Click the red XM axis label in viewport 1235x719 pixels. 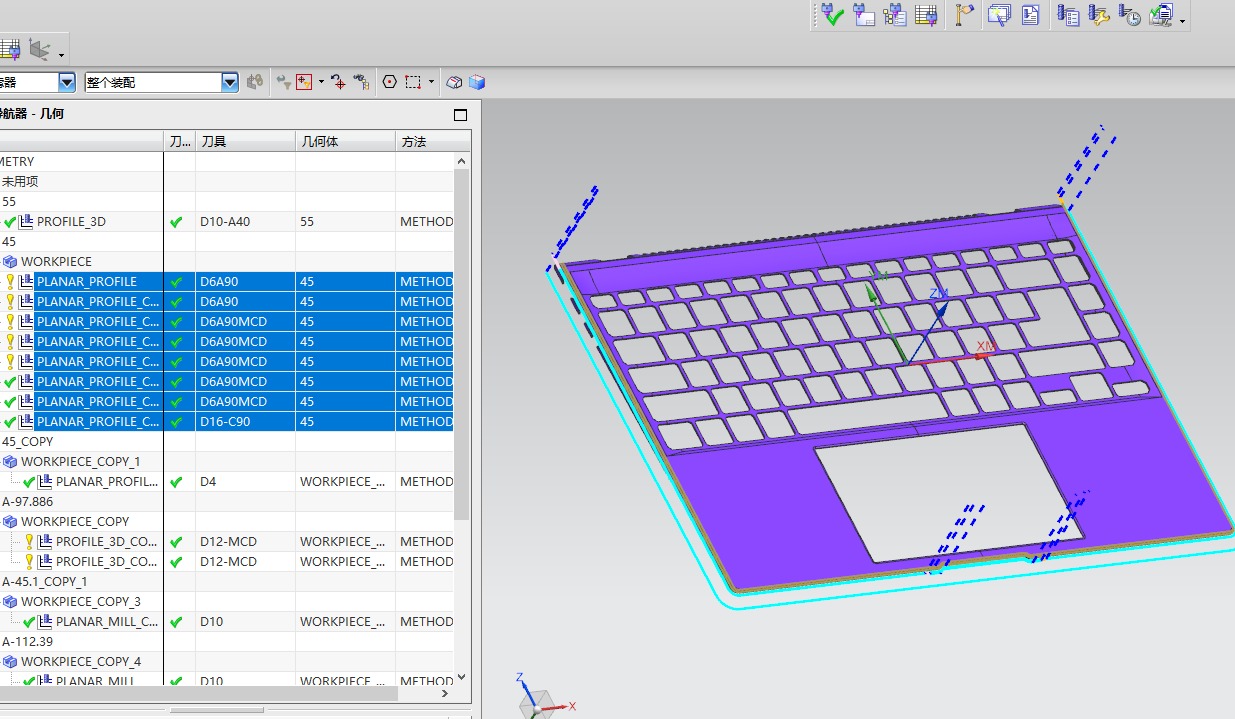(986, 346)
